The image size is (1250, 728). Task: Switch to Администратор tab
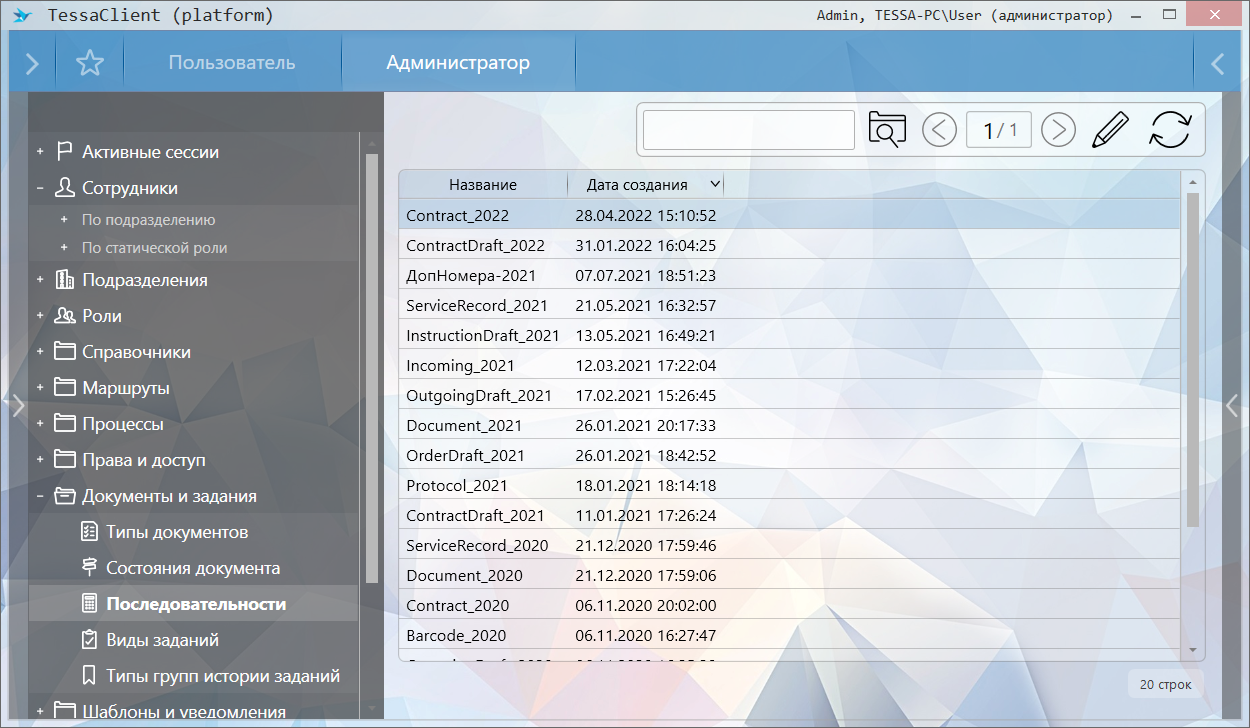458,63
